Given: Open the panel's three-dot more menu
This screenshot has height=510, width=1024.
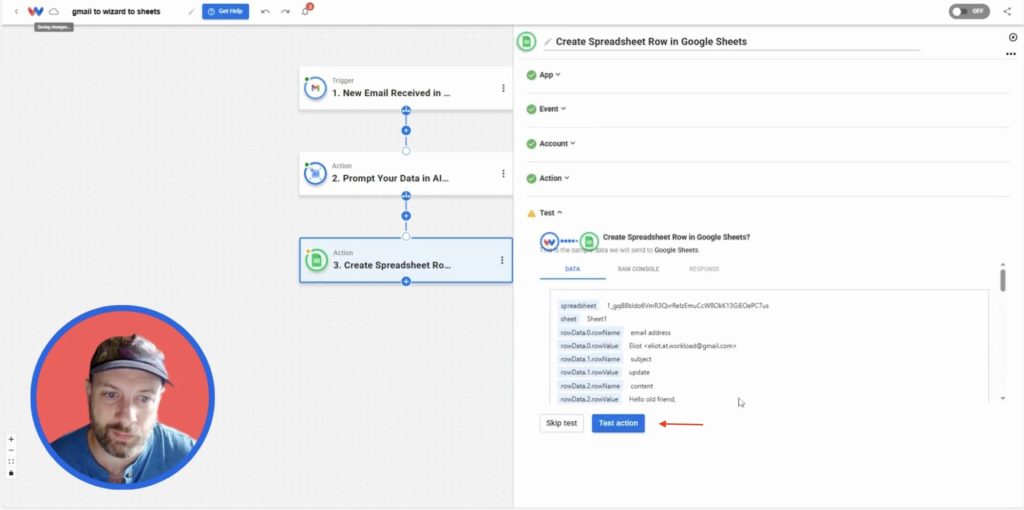Looking at the screenshot, I should [x=1011, y=54].
